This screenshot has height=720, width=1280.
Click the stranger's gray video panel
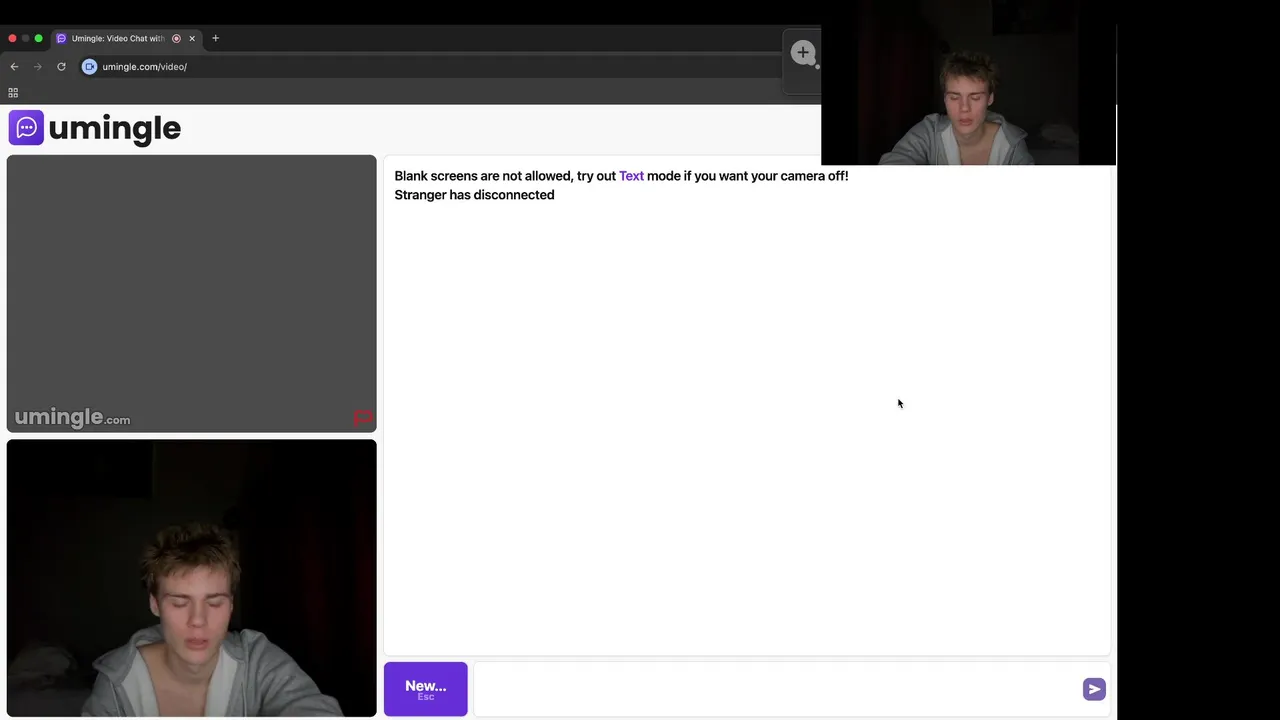[x=192, y=293]
